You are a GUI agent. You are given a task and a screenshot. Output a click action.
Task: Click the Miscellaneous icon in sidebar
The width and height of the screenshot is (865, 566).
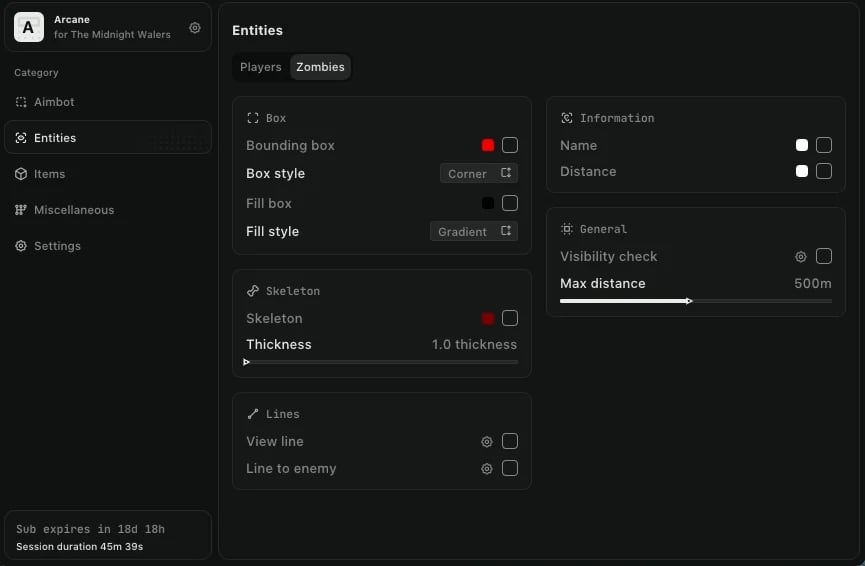pos(21,210)
